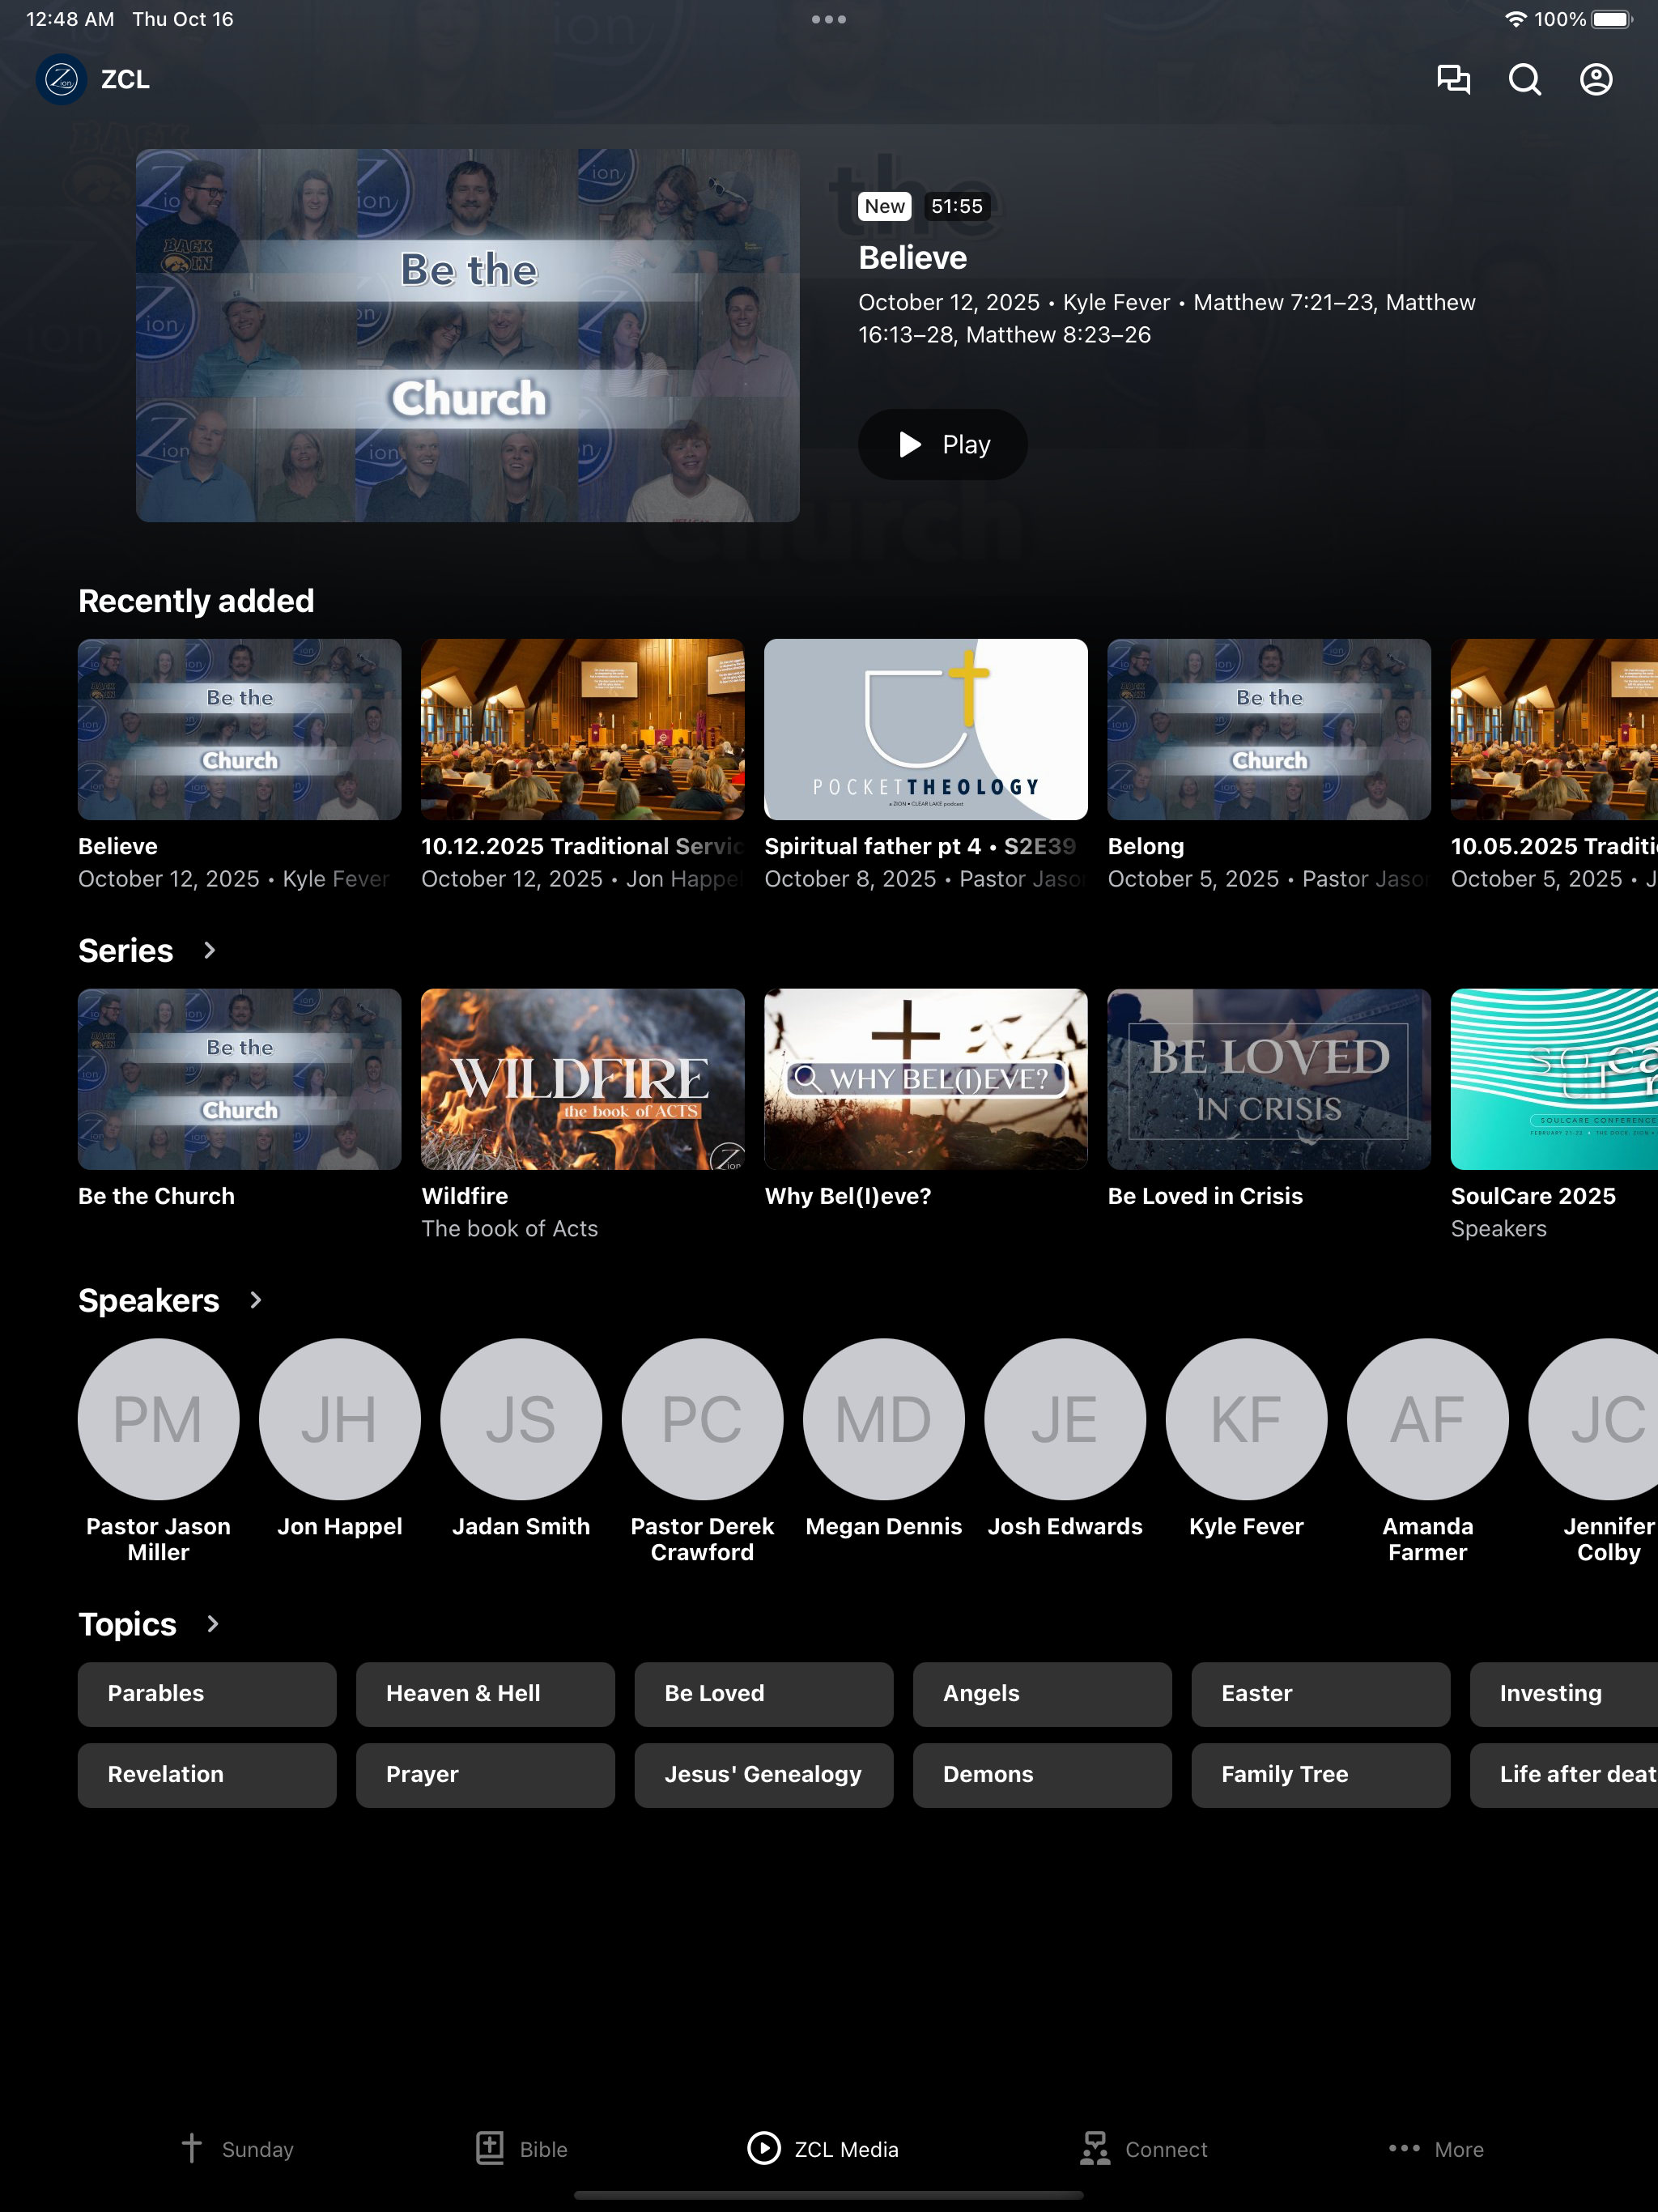
Task: Open the Belong sermon card
Action: point(1269,765)
